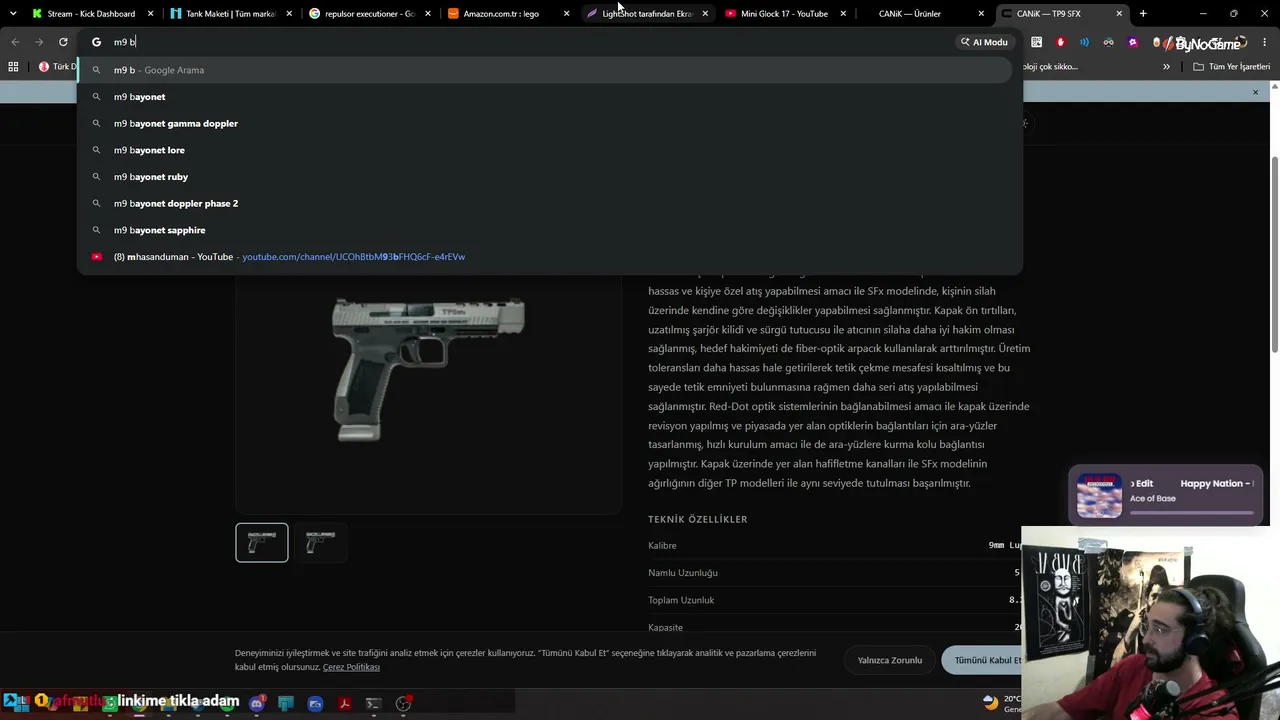This screenshot has height=720, width=1280.
Task: Open the tab search chevron
Action: coord(13,14)
